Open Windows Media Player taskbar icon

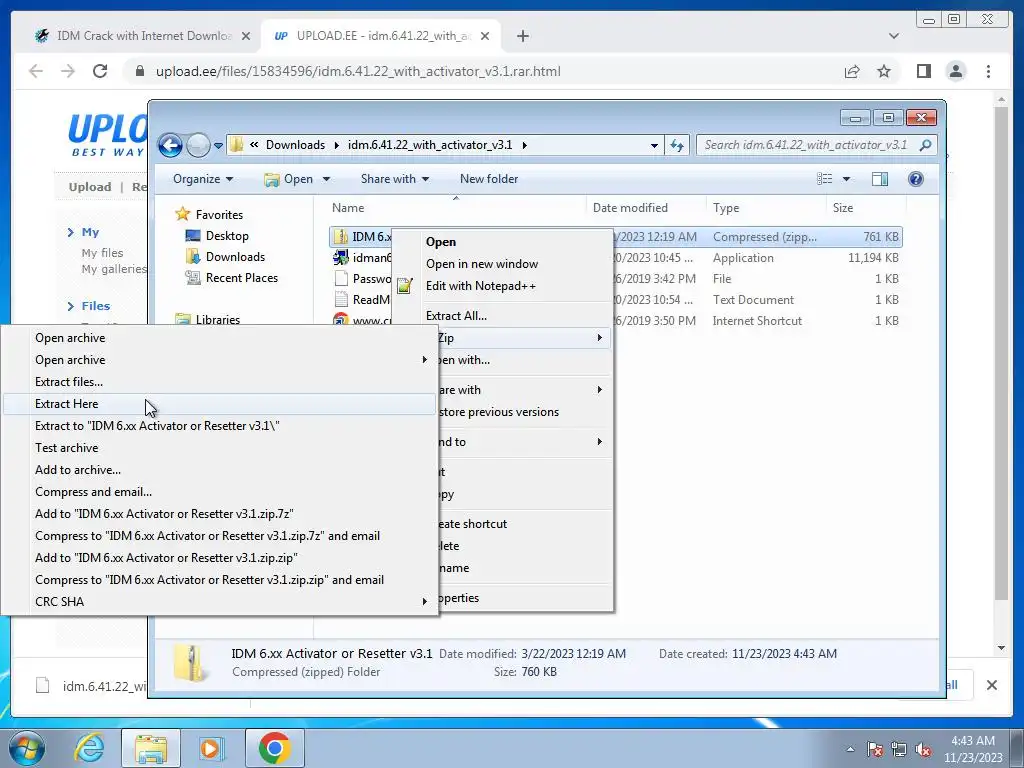[x=212, y=748]
